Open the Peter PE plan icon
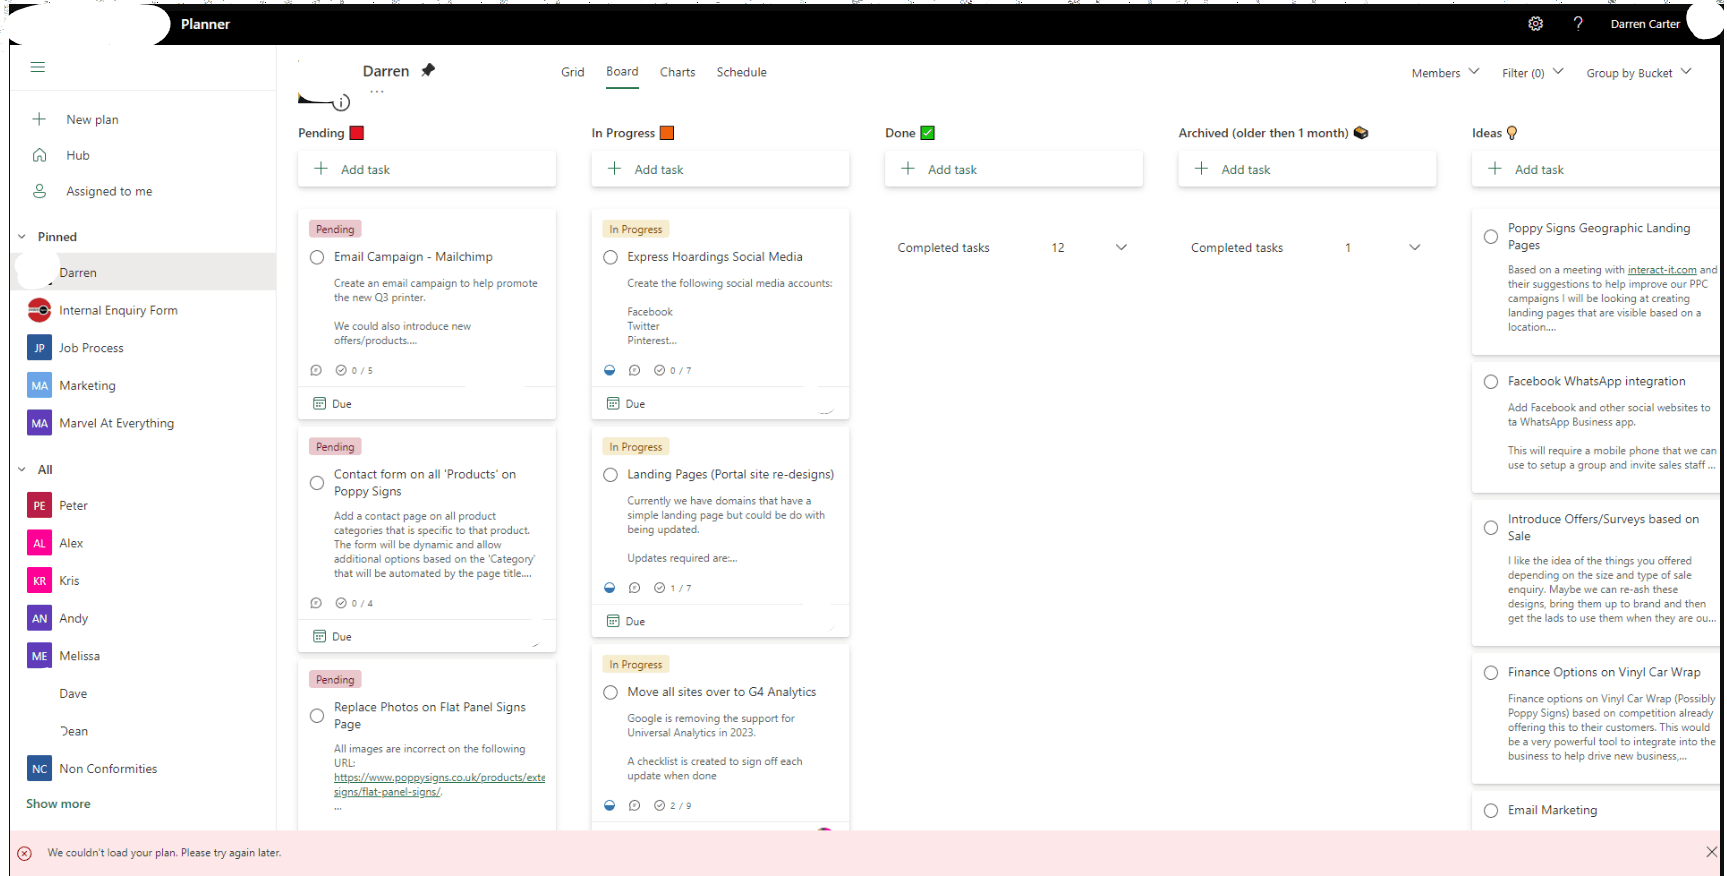 click(39, 506)
